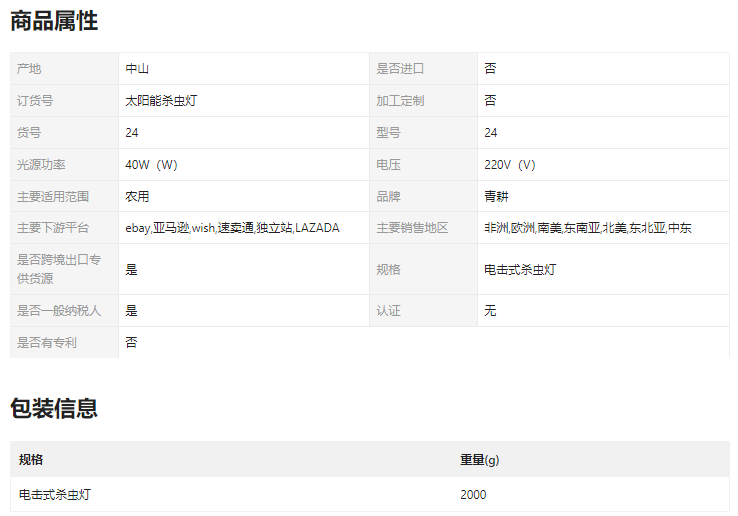Viewport: 738px width, 516px height.
Task: Select the 产地 value 中山
Action: [x=137, y=69]
